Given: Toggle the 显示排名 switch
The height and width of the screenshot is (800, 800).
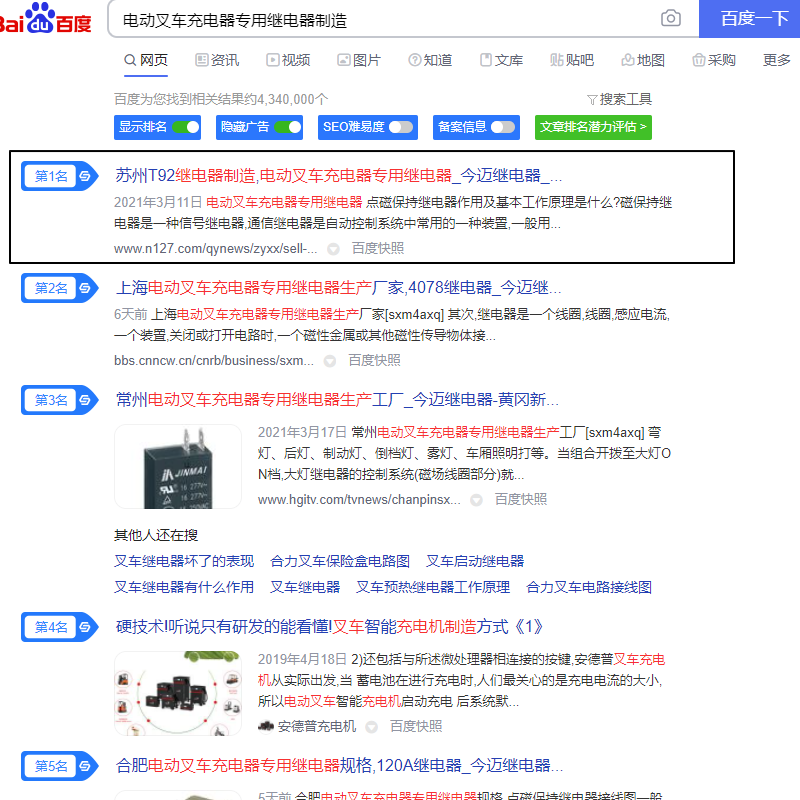Looking at the screenshot, I should [186, 127].
